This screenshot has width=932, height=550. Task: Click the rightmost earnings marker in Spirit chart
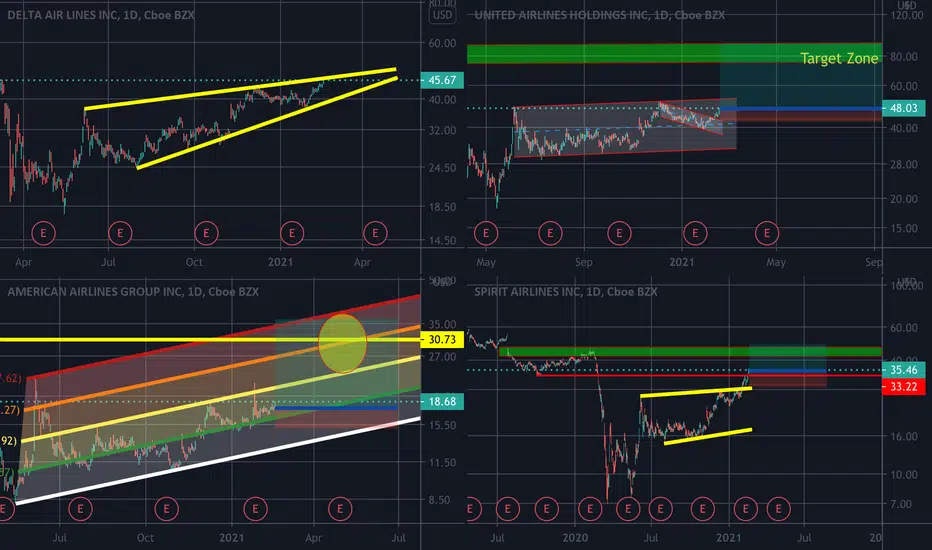(x=779, y=509)
